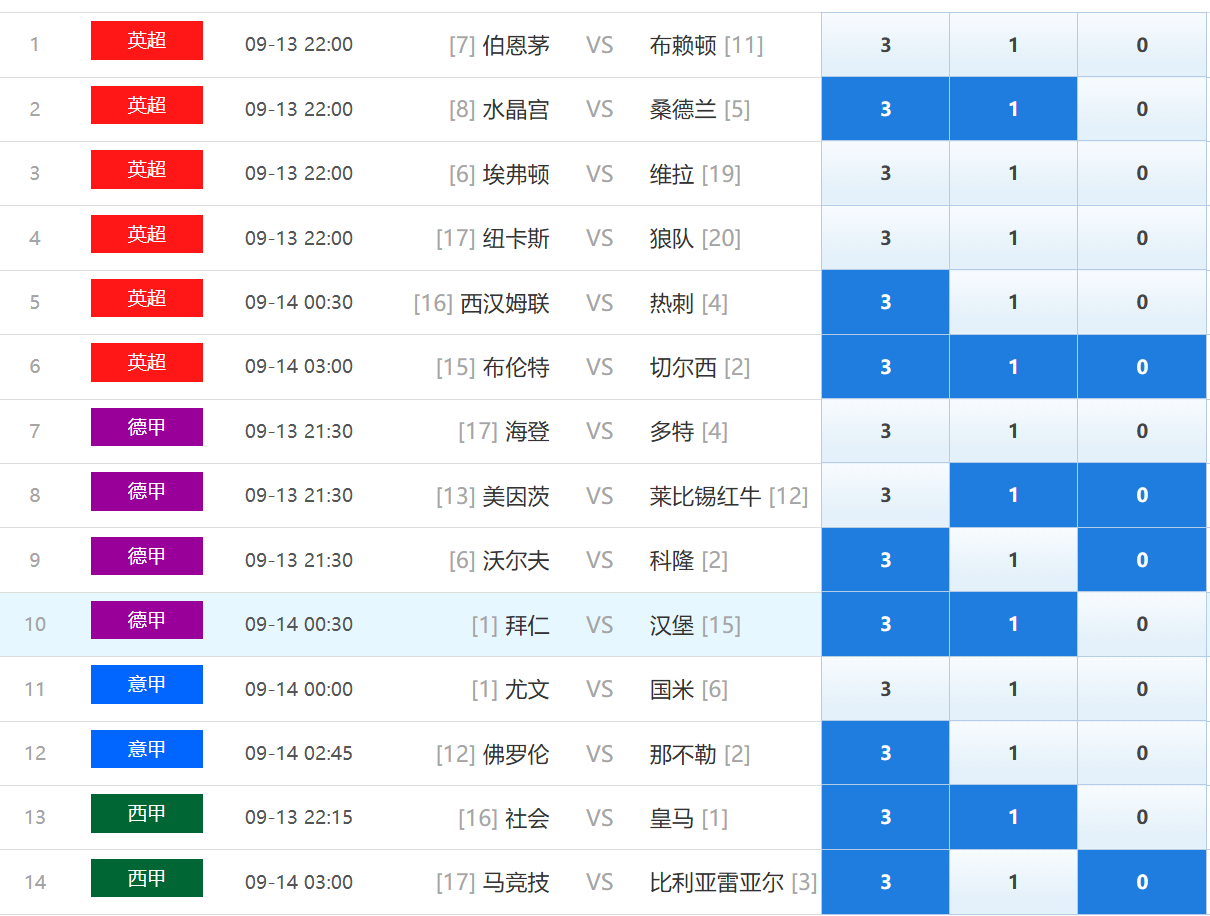
Task: Unselect 0 for 布伦特 vs 切尔西
Action: (1142, 367)
